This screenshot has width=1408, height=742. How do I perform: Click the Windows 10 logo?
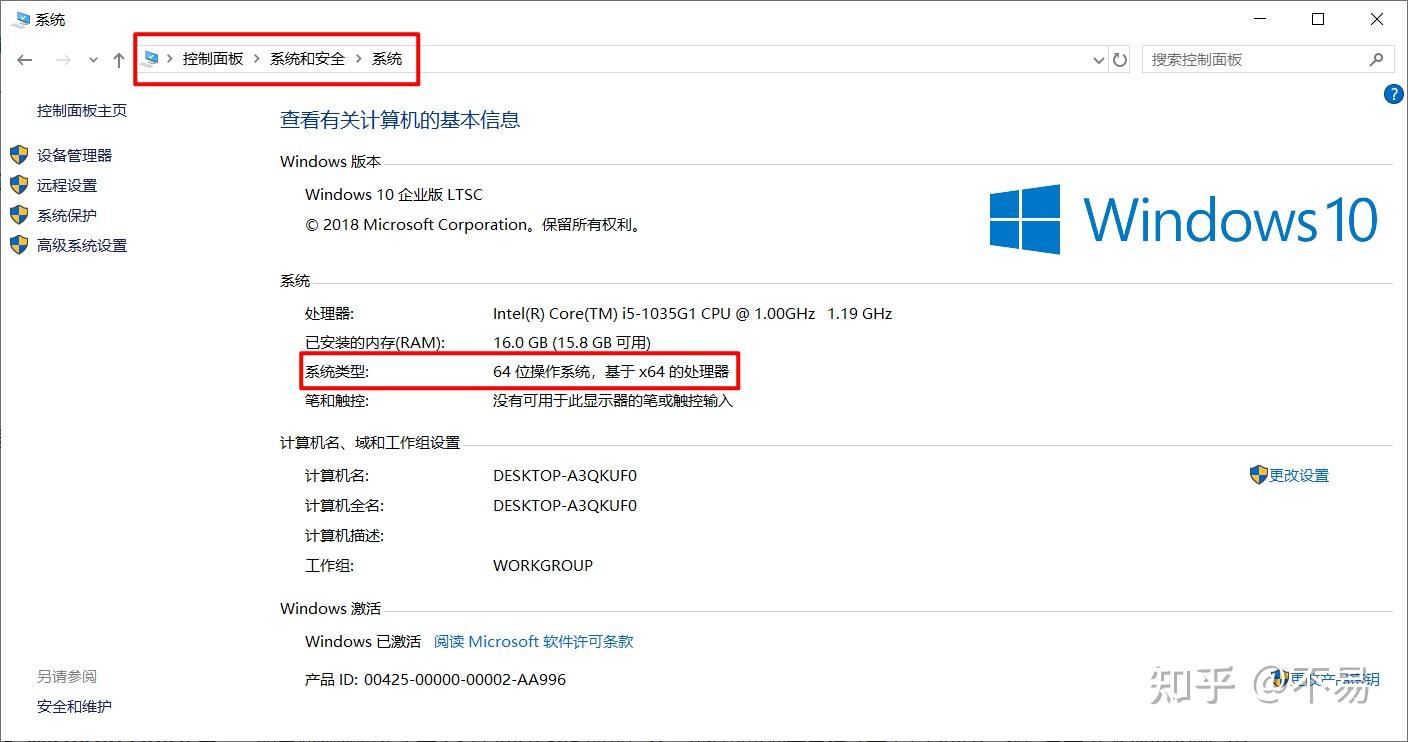pos(1184,219)
